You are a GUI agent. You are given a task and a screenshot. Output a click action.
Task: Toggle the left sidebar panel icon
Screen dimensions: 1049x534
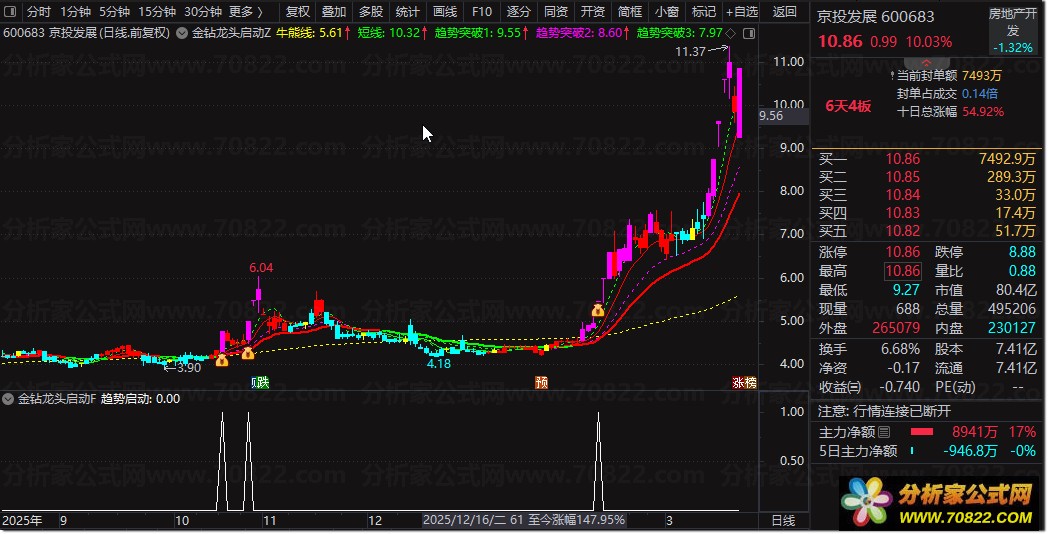[10, 11]
